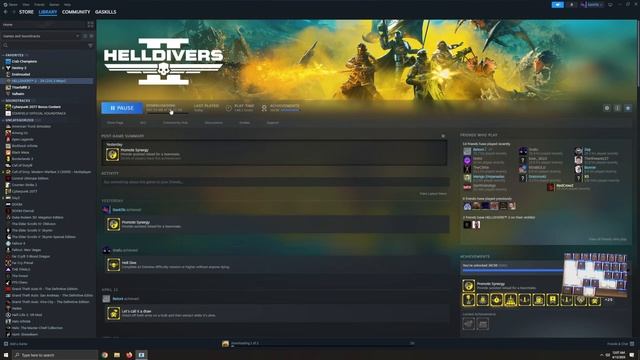This screenshot has width=640, height=360.
Task: Go to the STORE tab
Action: click(x=26, y=12)
